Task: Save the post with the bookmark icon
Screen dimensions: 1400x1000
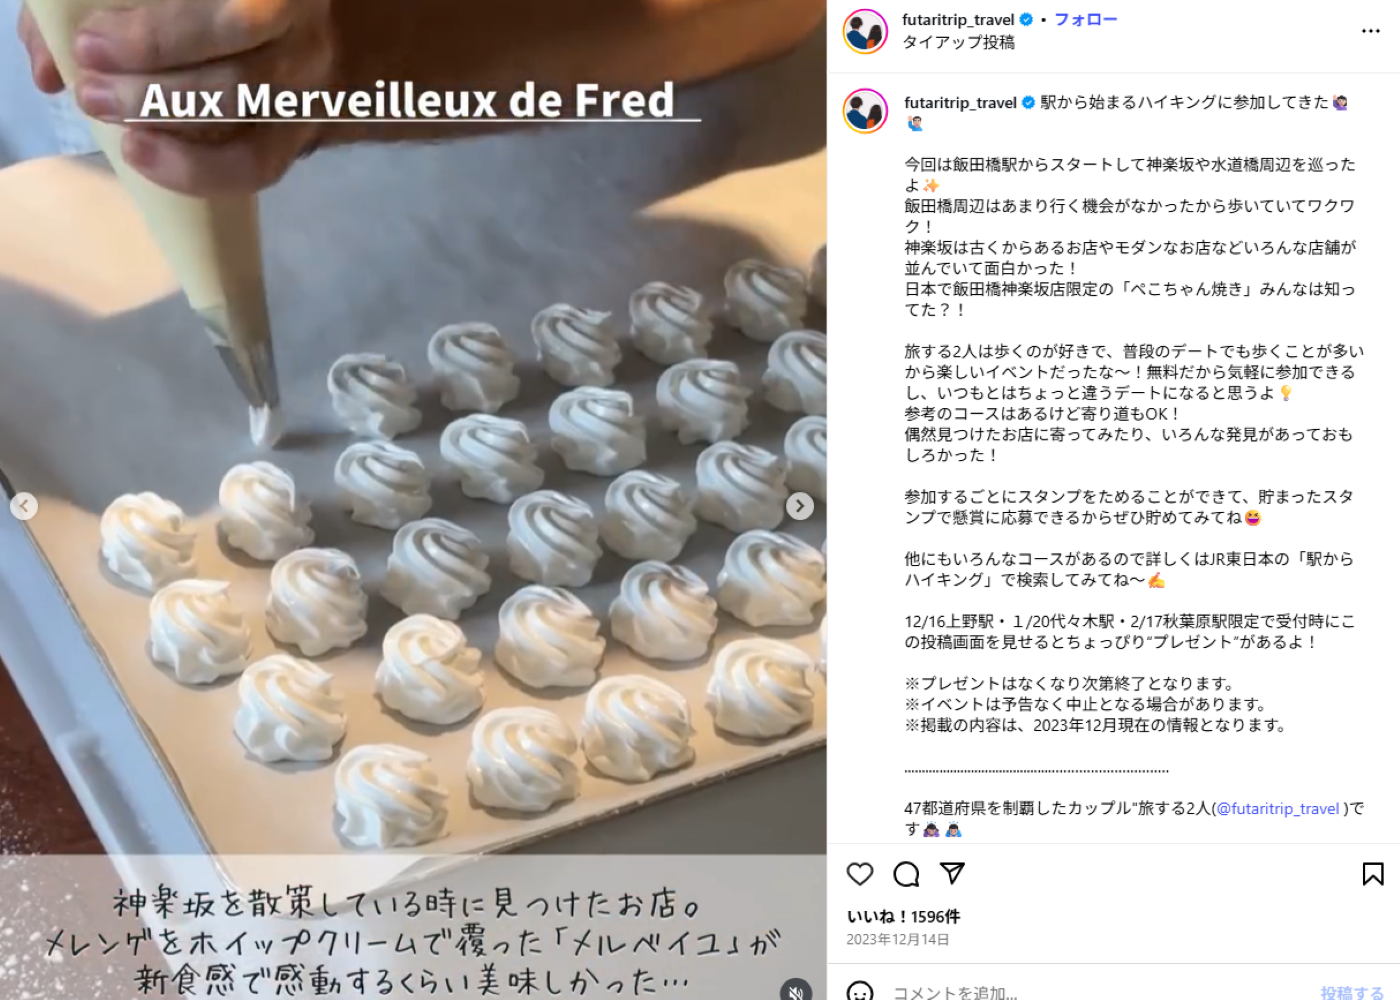Action: pyautogui.click(x=1373, y=874)
